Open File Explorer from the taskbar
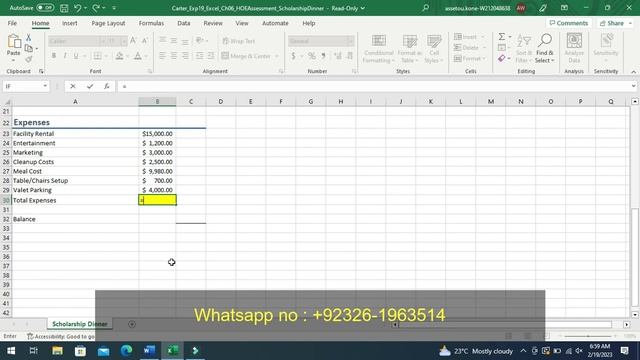Image resolution: width=640 pixels, height=360 pixels. click(57, 351)
